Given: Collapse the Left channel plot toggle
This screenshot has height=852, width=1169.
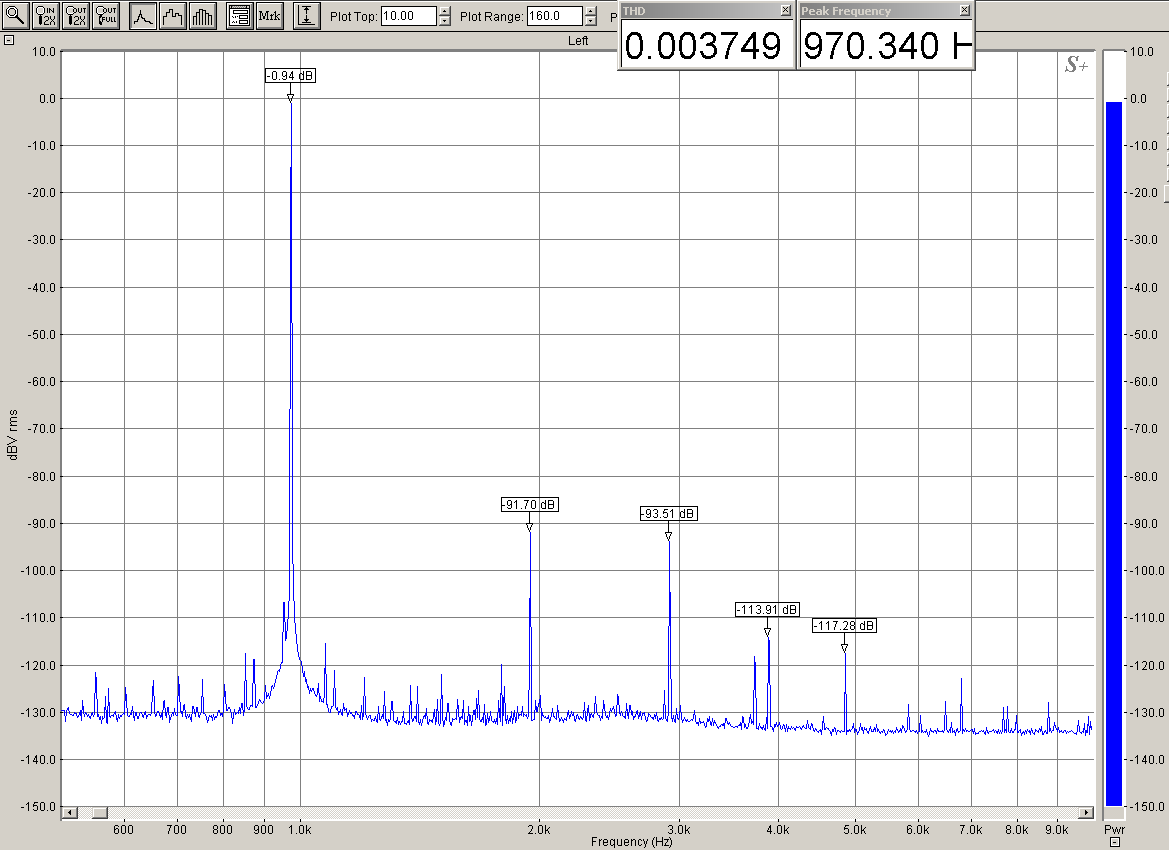Looking at the screenshot, I should tap(8, 40).
